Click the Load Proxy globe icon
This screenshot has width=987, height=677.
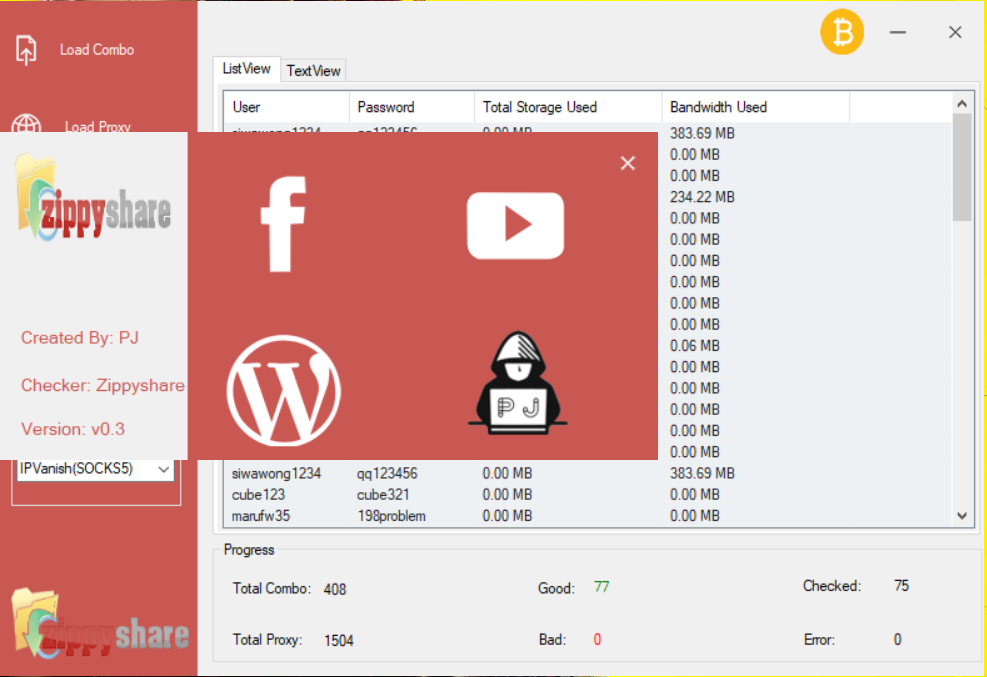pyautogui.click(x=26, y=123)
